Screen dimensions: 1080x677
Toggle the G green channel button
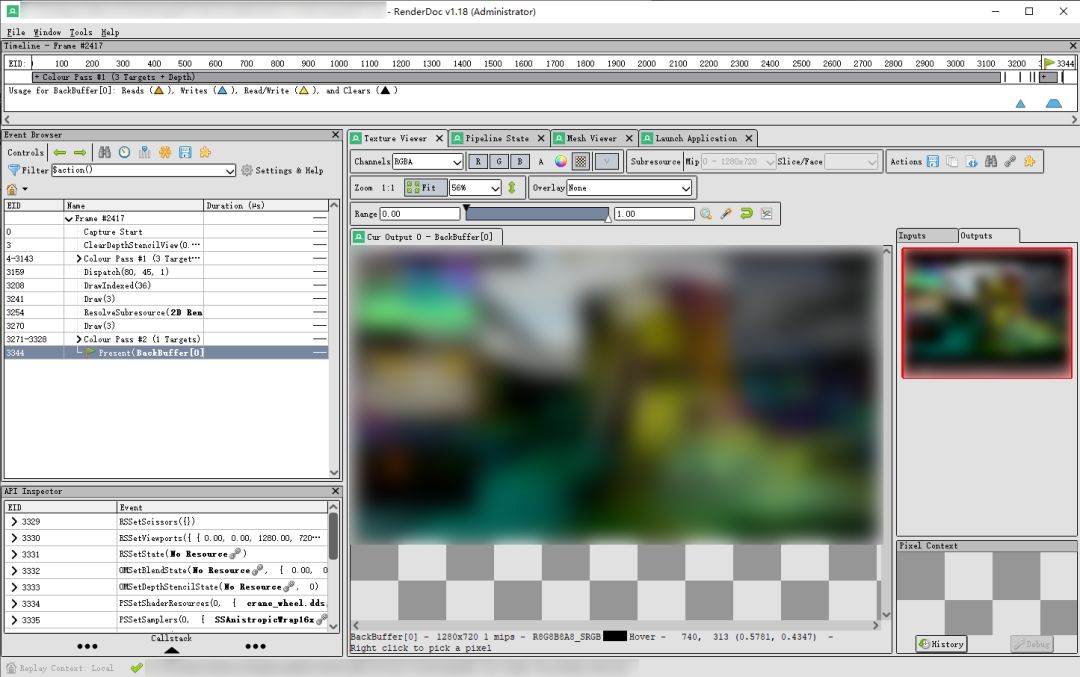tap(498, 161)
